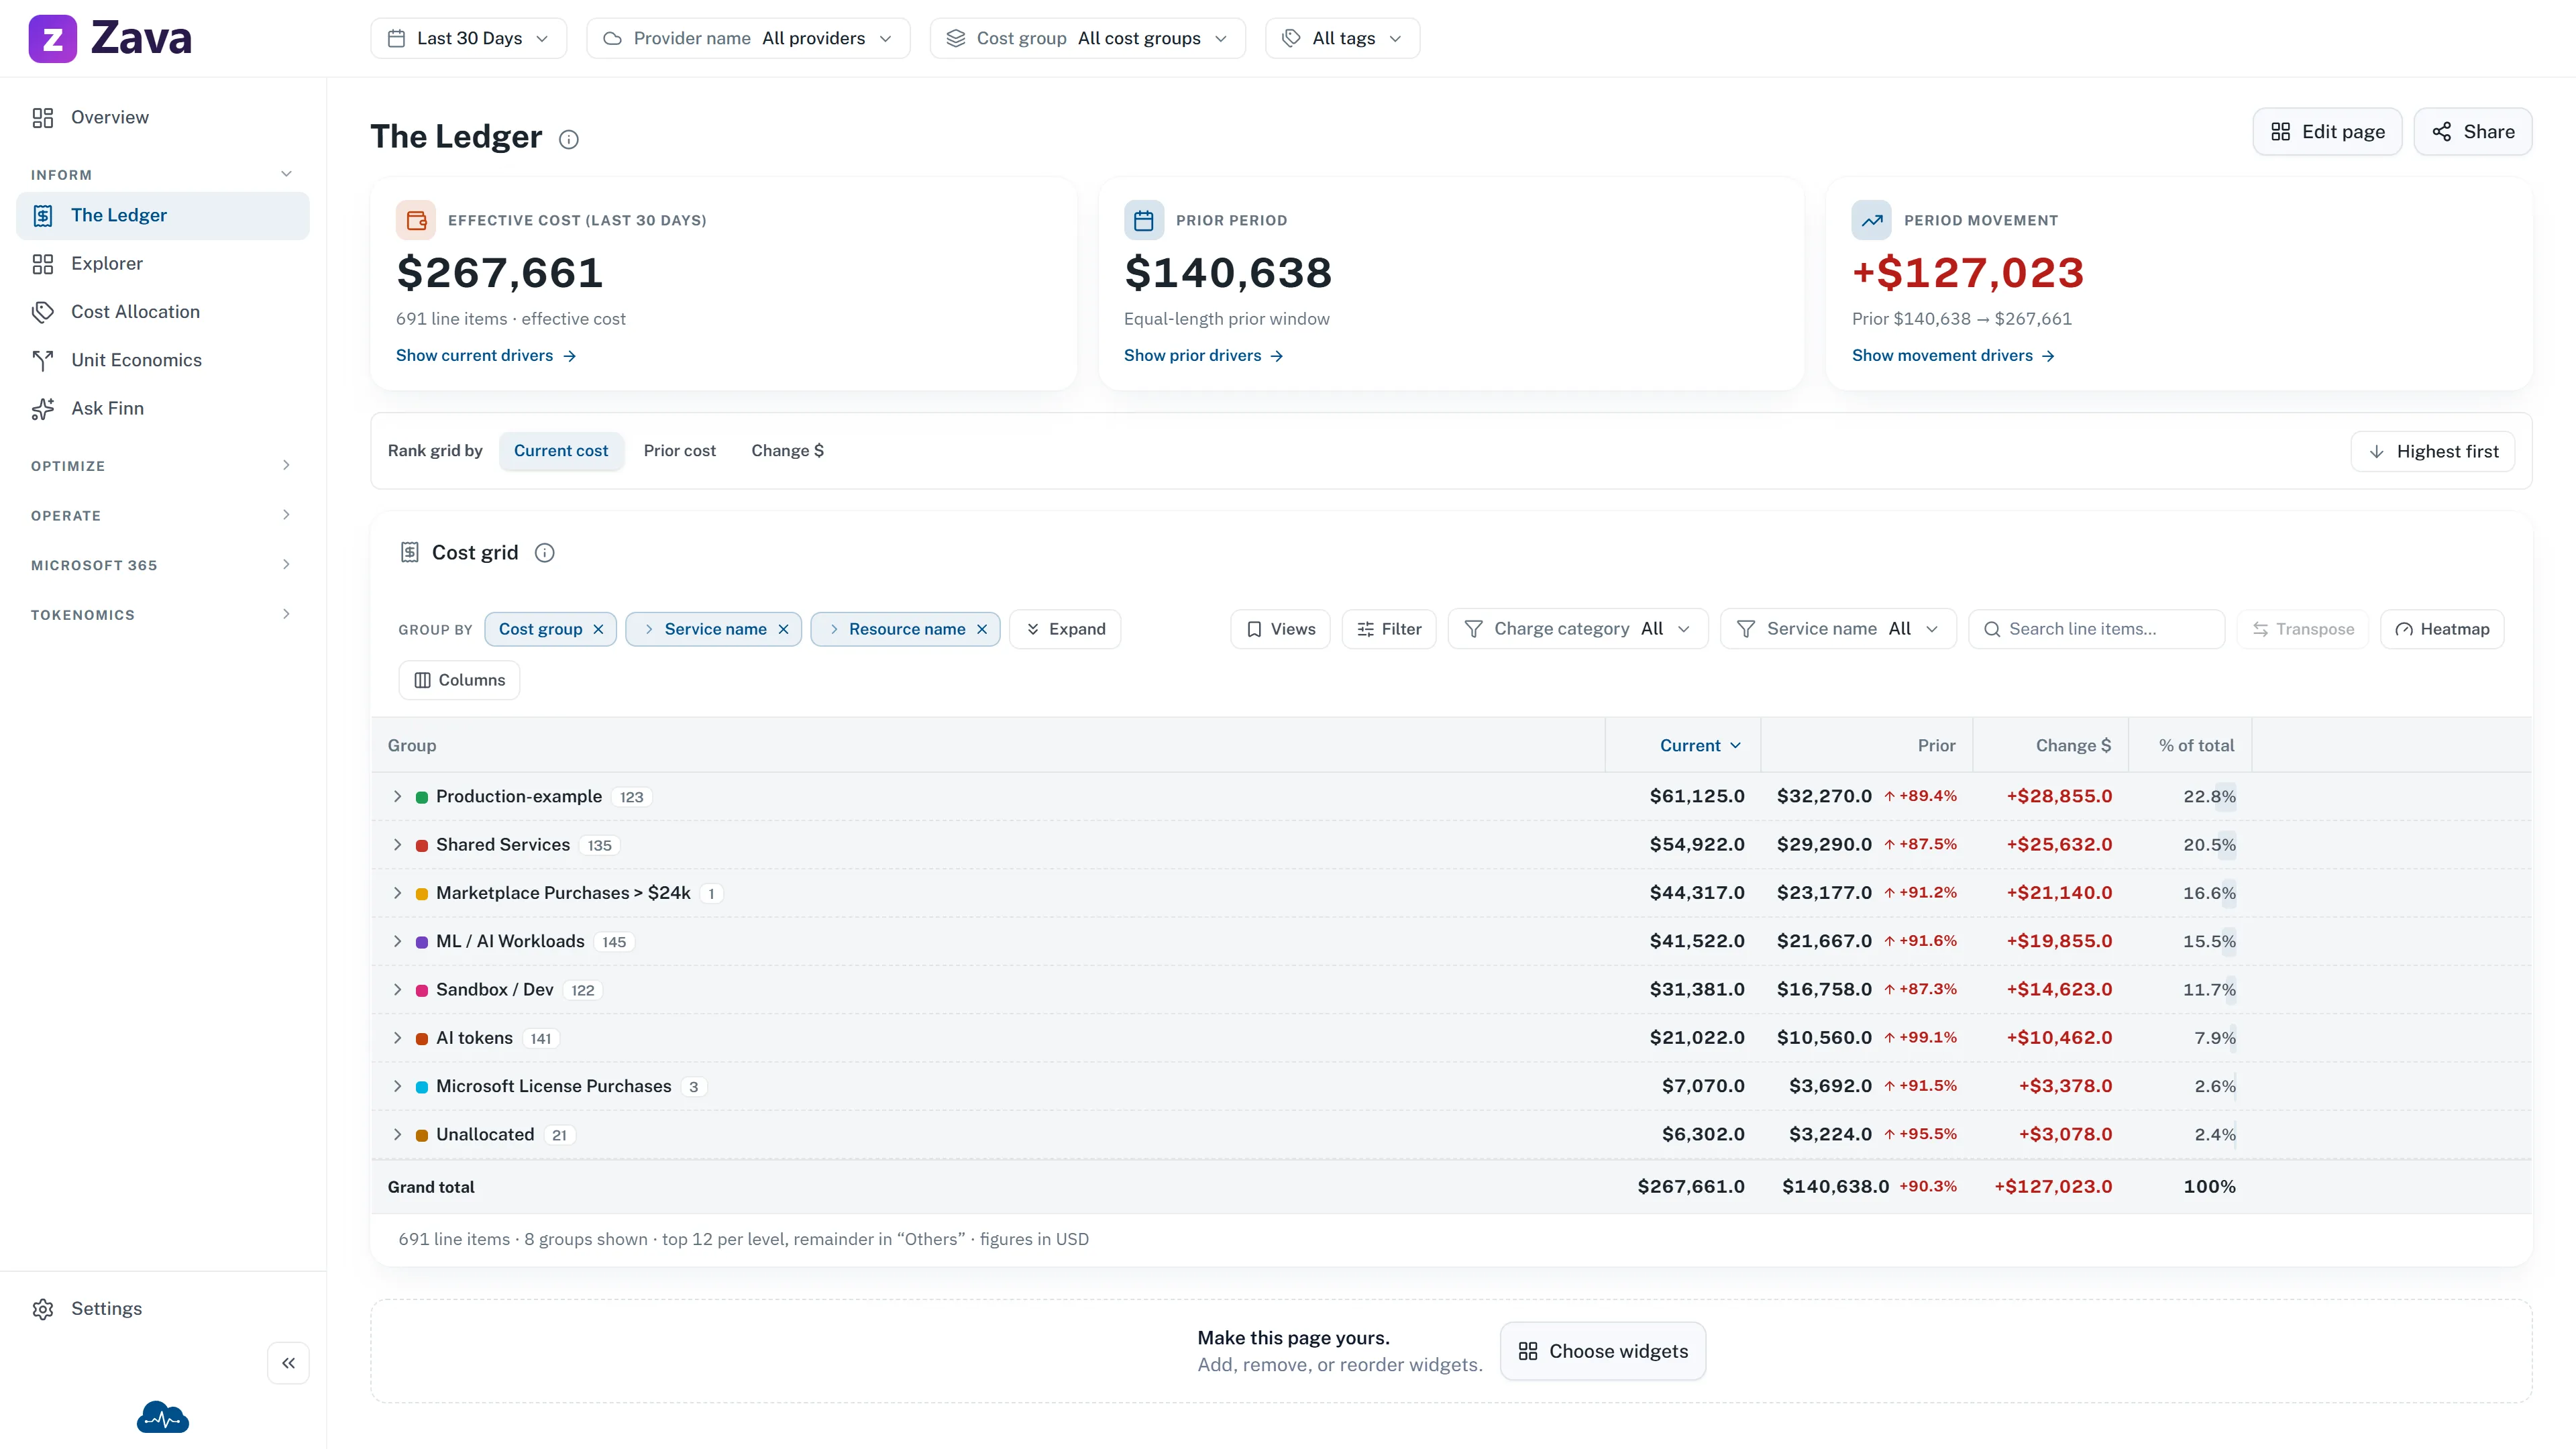Remove the Resource name grouping chip
The image size is (2576, 1449).
[982, 629]
